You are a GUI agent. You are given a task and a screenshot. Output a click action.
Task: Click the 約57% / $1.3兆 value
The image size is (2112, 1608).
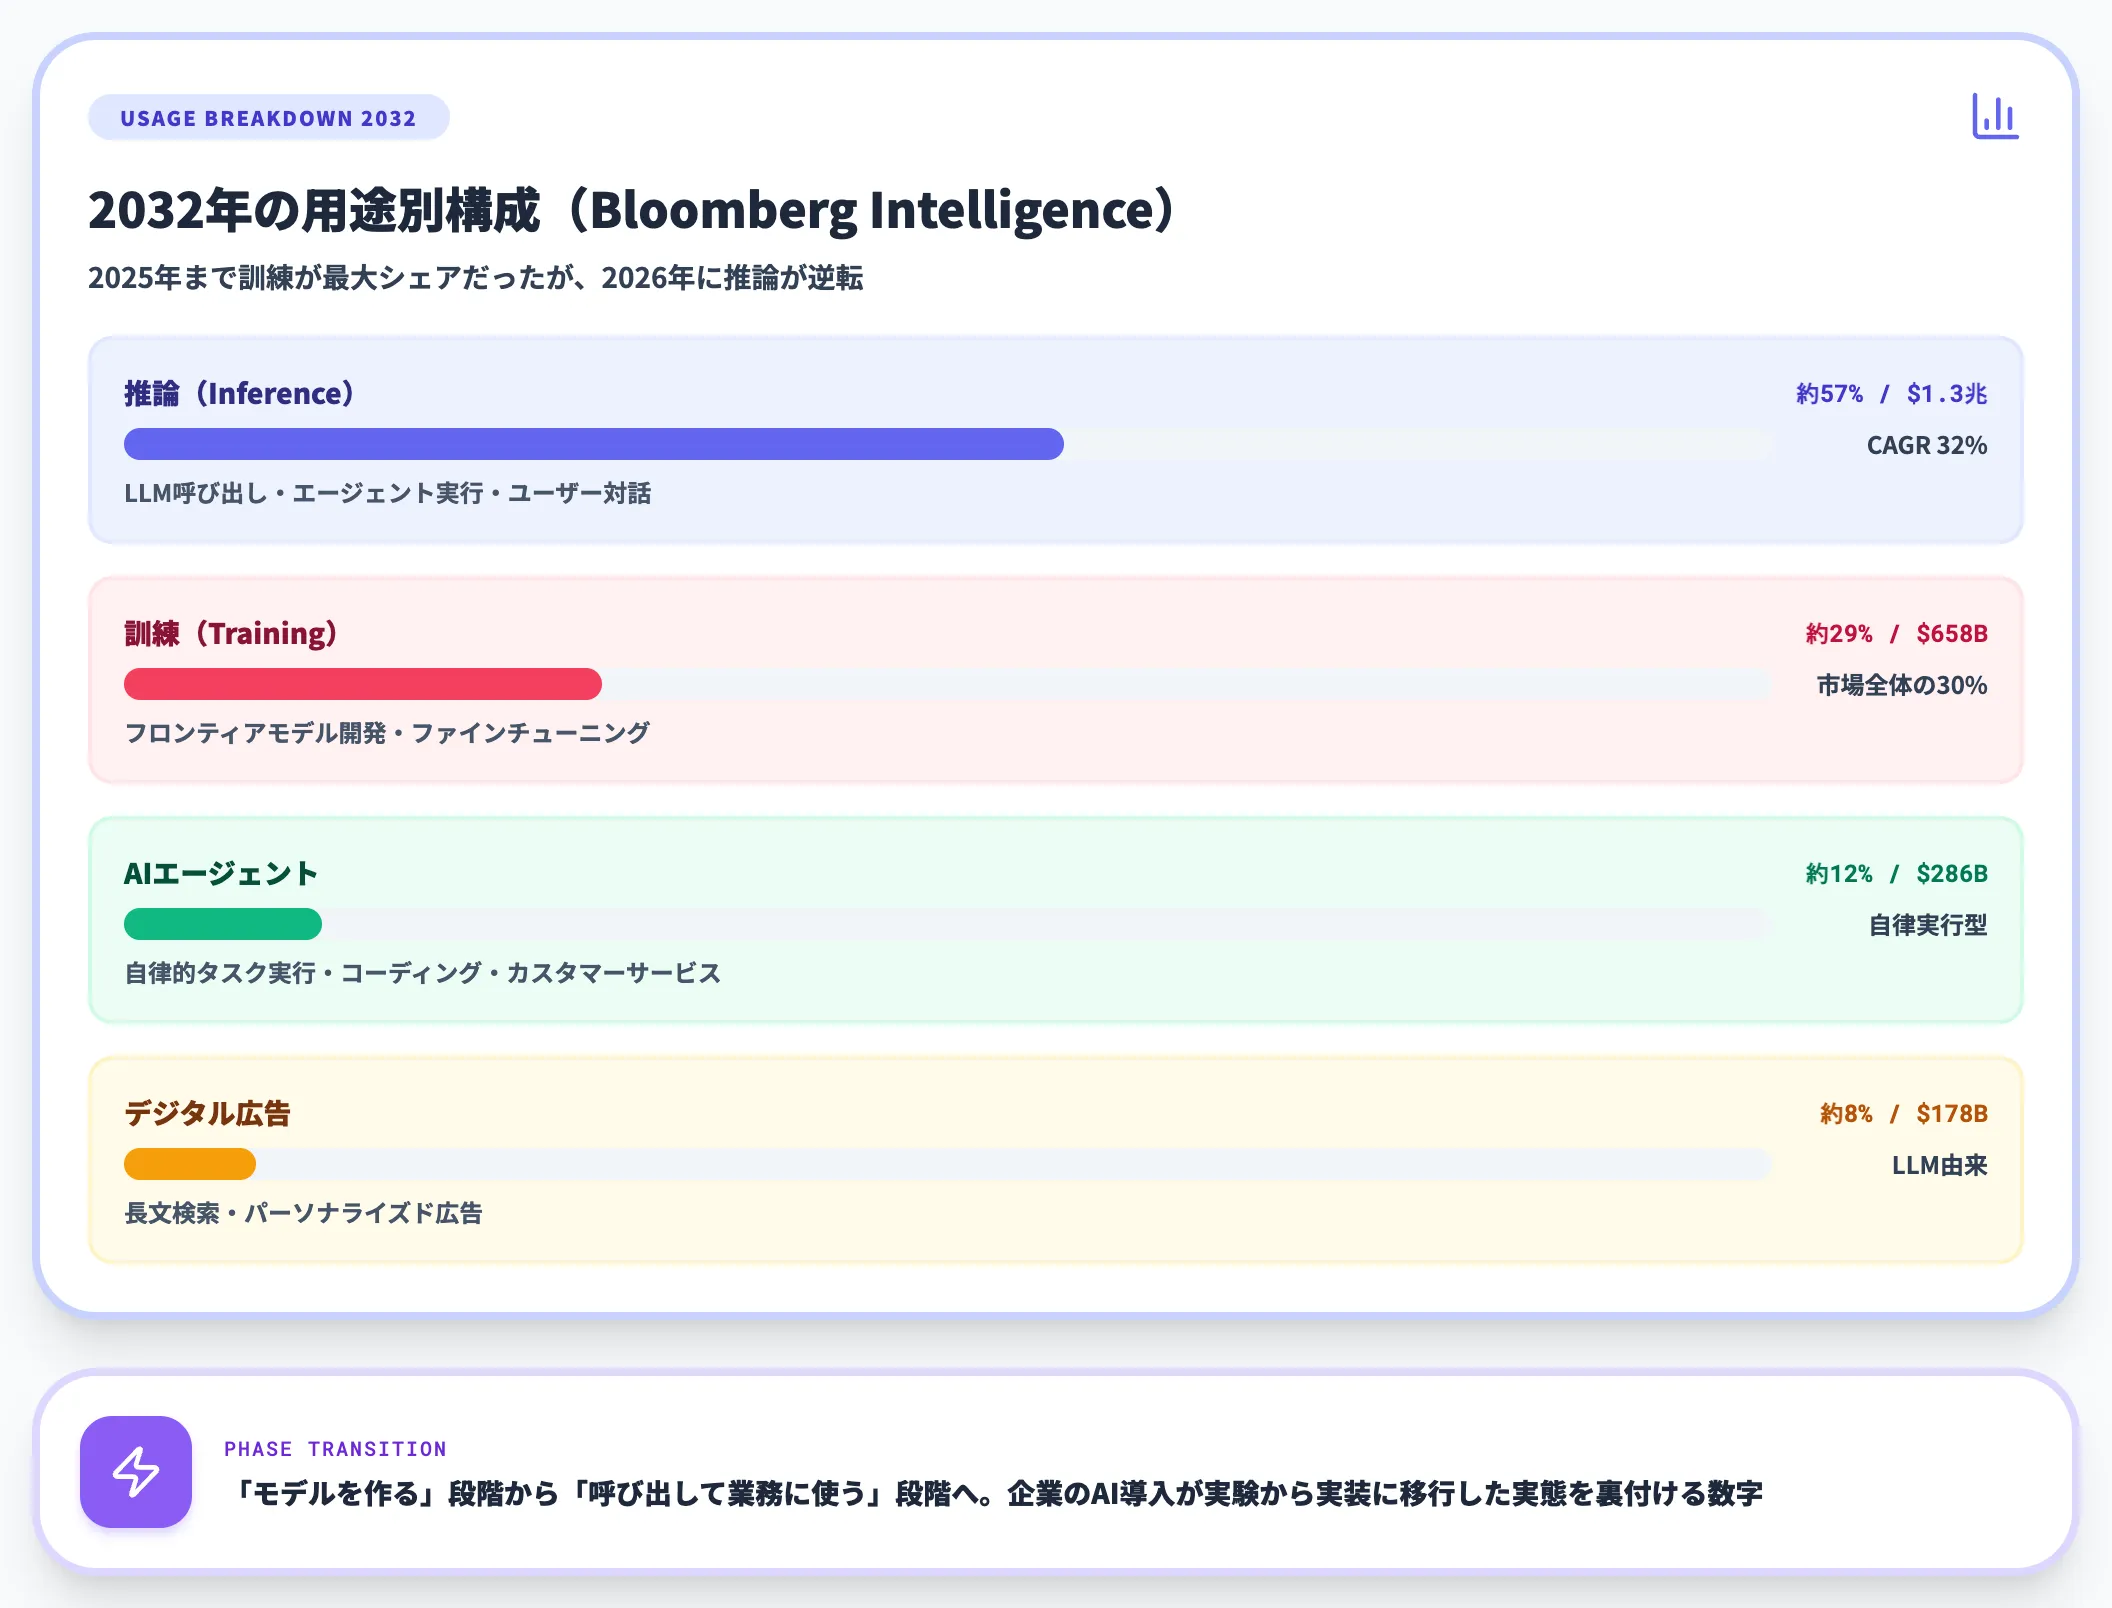click(1891, 394)
